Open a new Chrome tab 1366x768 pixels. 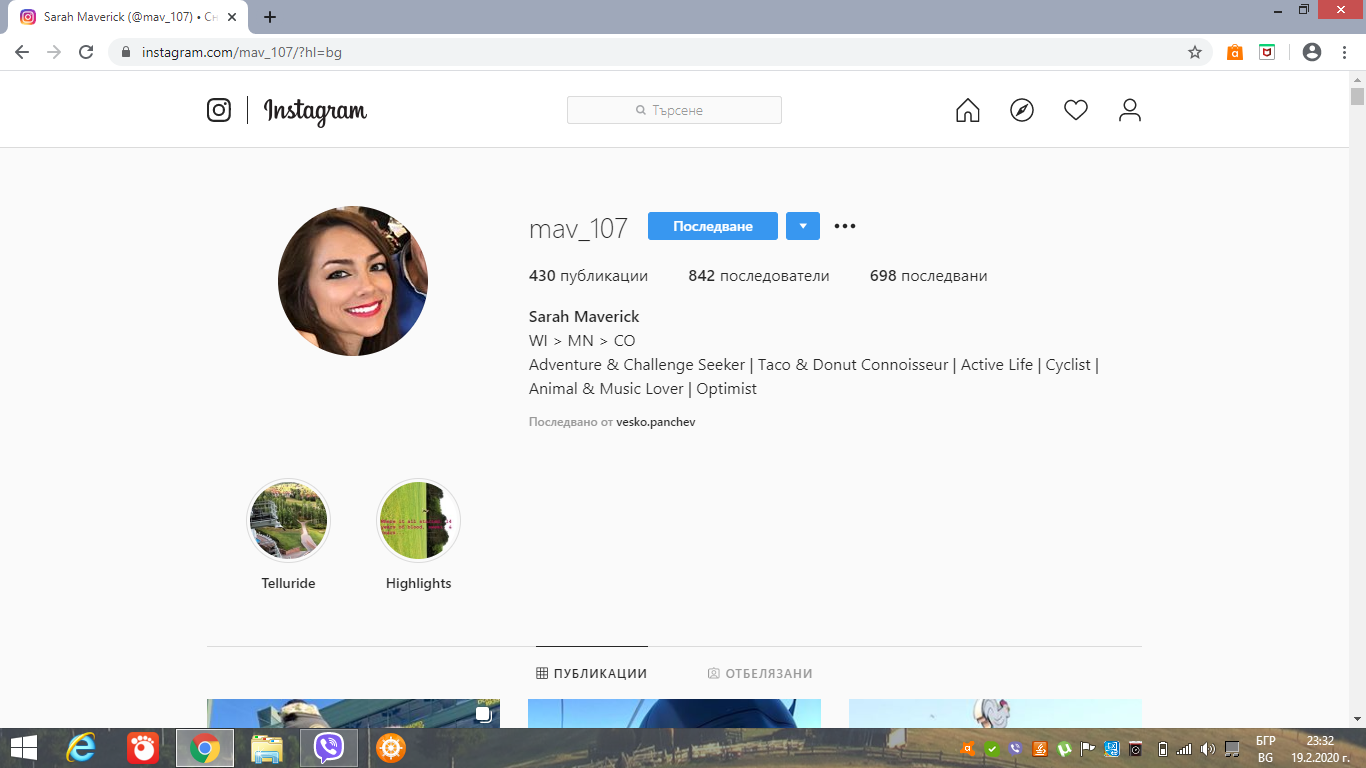[270, 17]
